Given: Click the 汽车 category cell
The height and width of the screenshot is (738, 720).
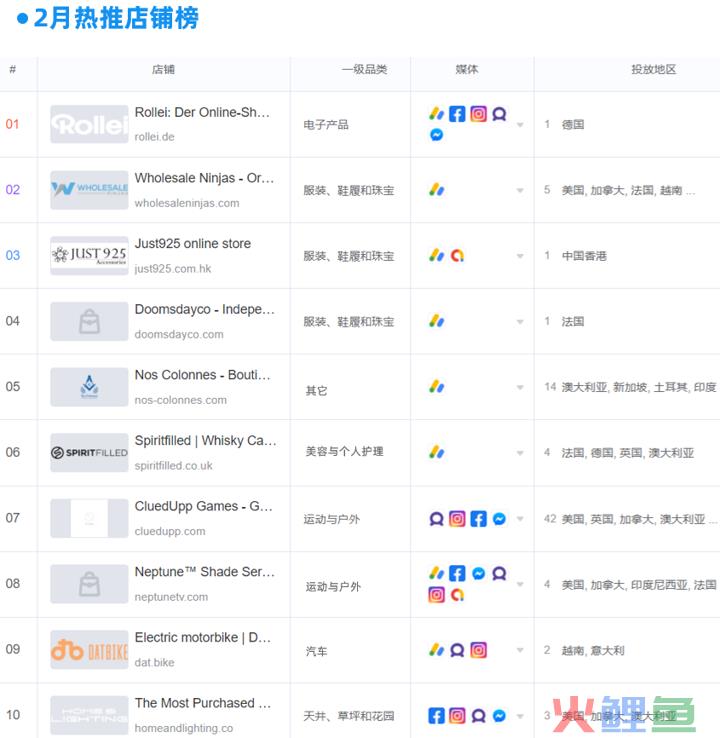Looking at the screenshot, I should [x=316, y=651].
